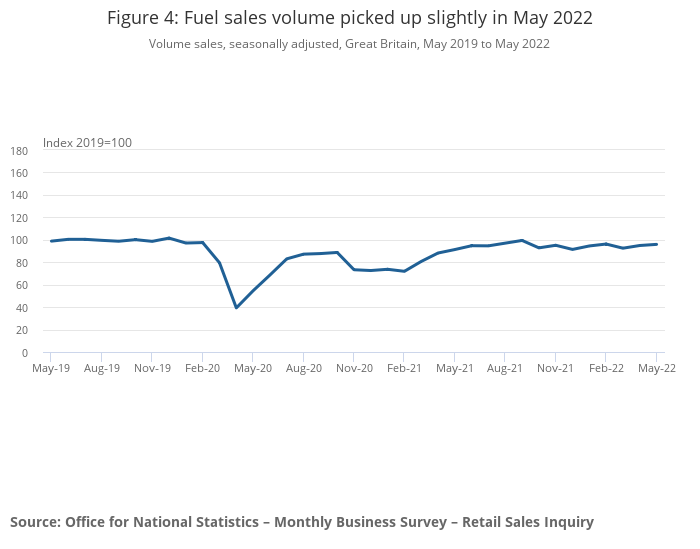Select the Feb-21 x-axis label
This screenshot has width=700, height=549.
tap(404, 368)
